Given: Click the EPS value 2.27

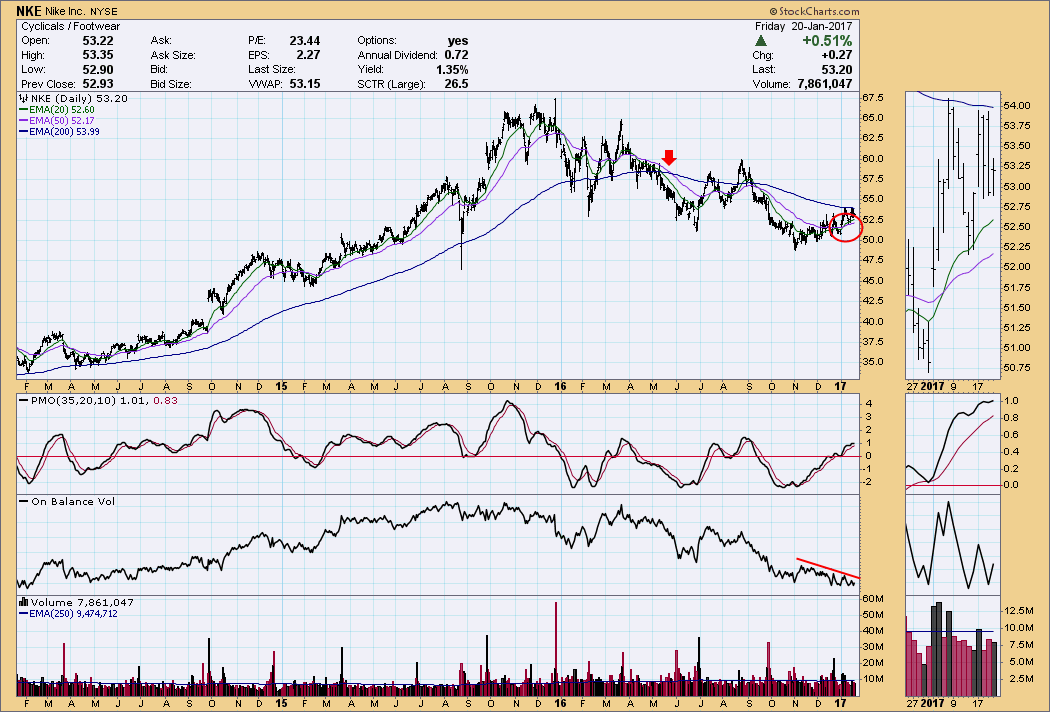Looking at the screenshot, I should (x=308, y=55).
